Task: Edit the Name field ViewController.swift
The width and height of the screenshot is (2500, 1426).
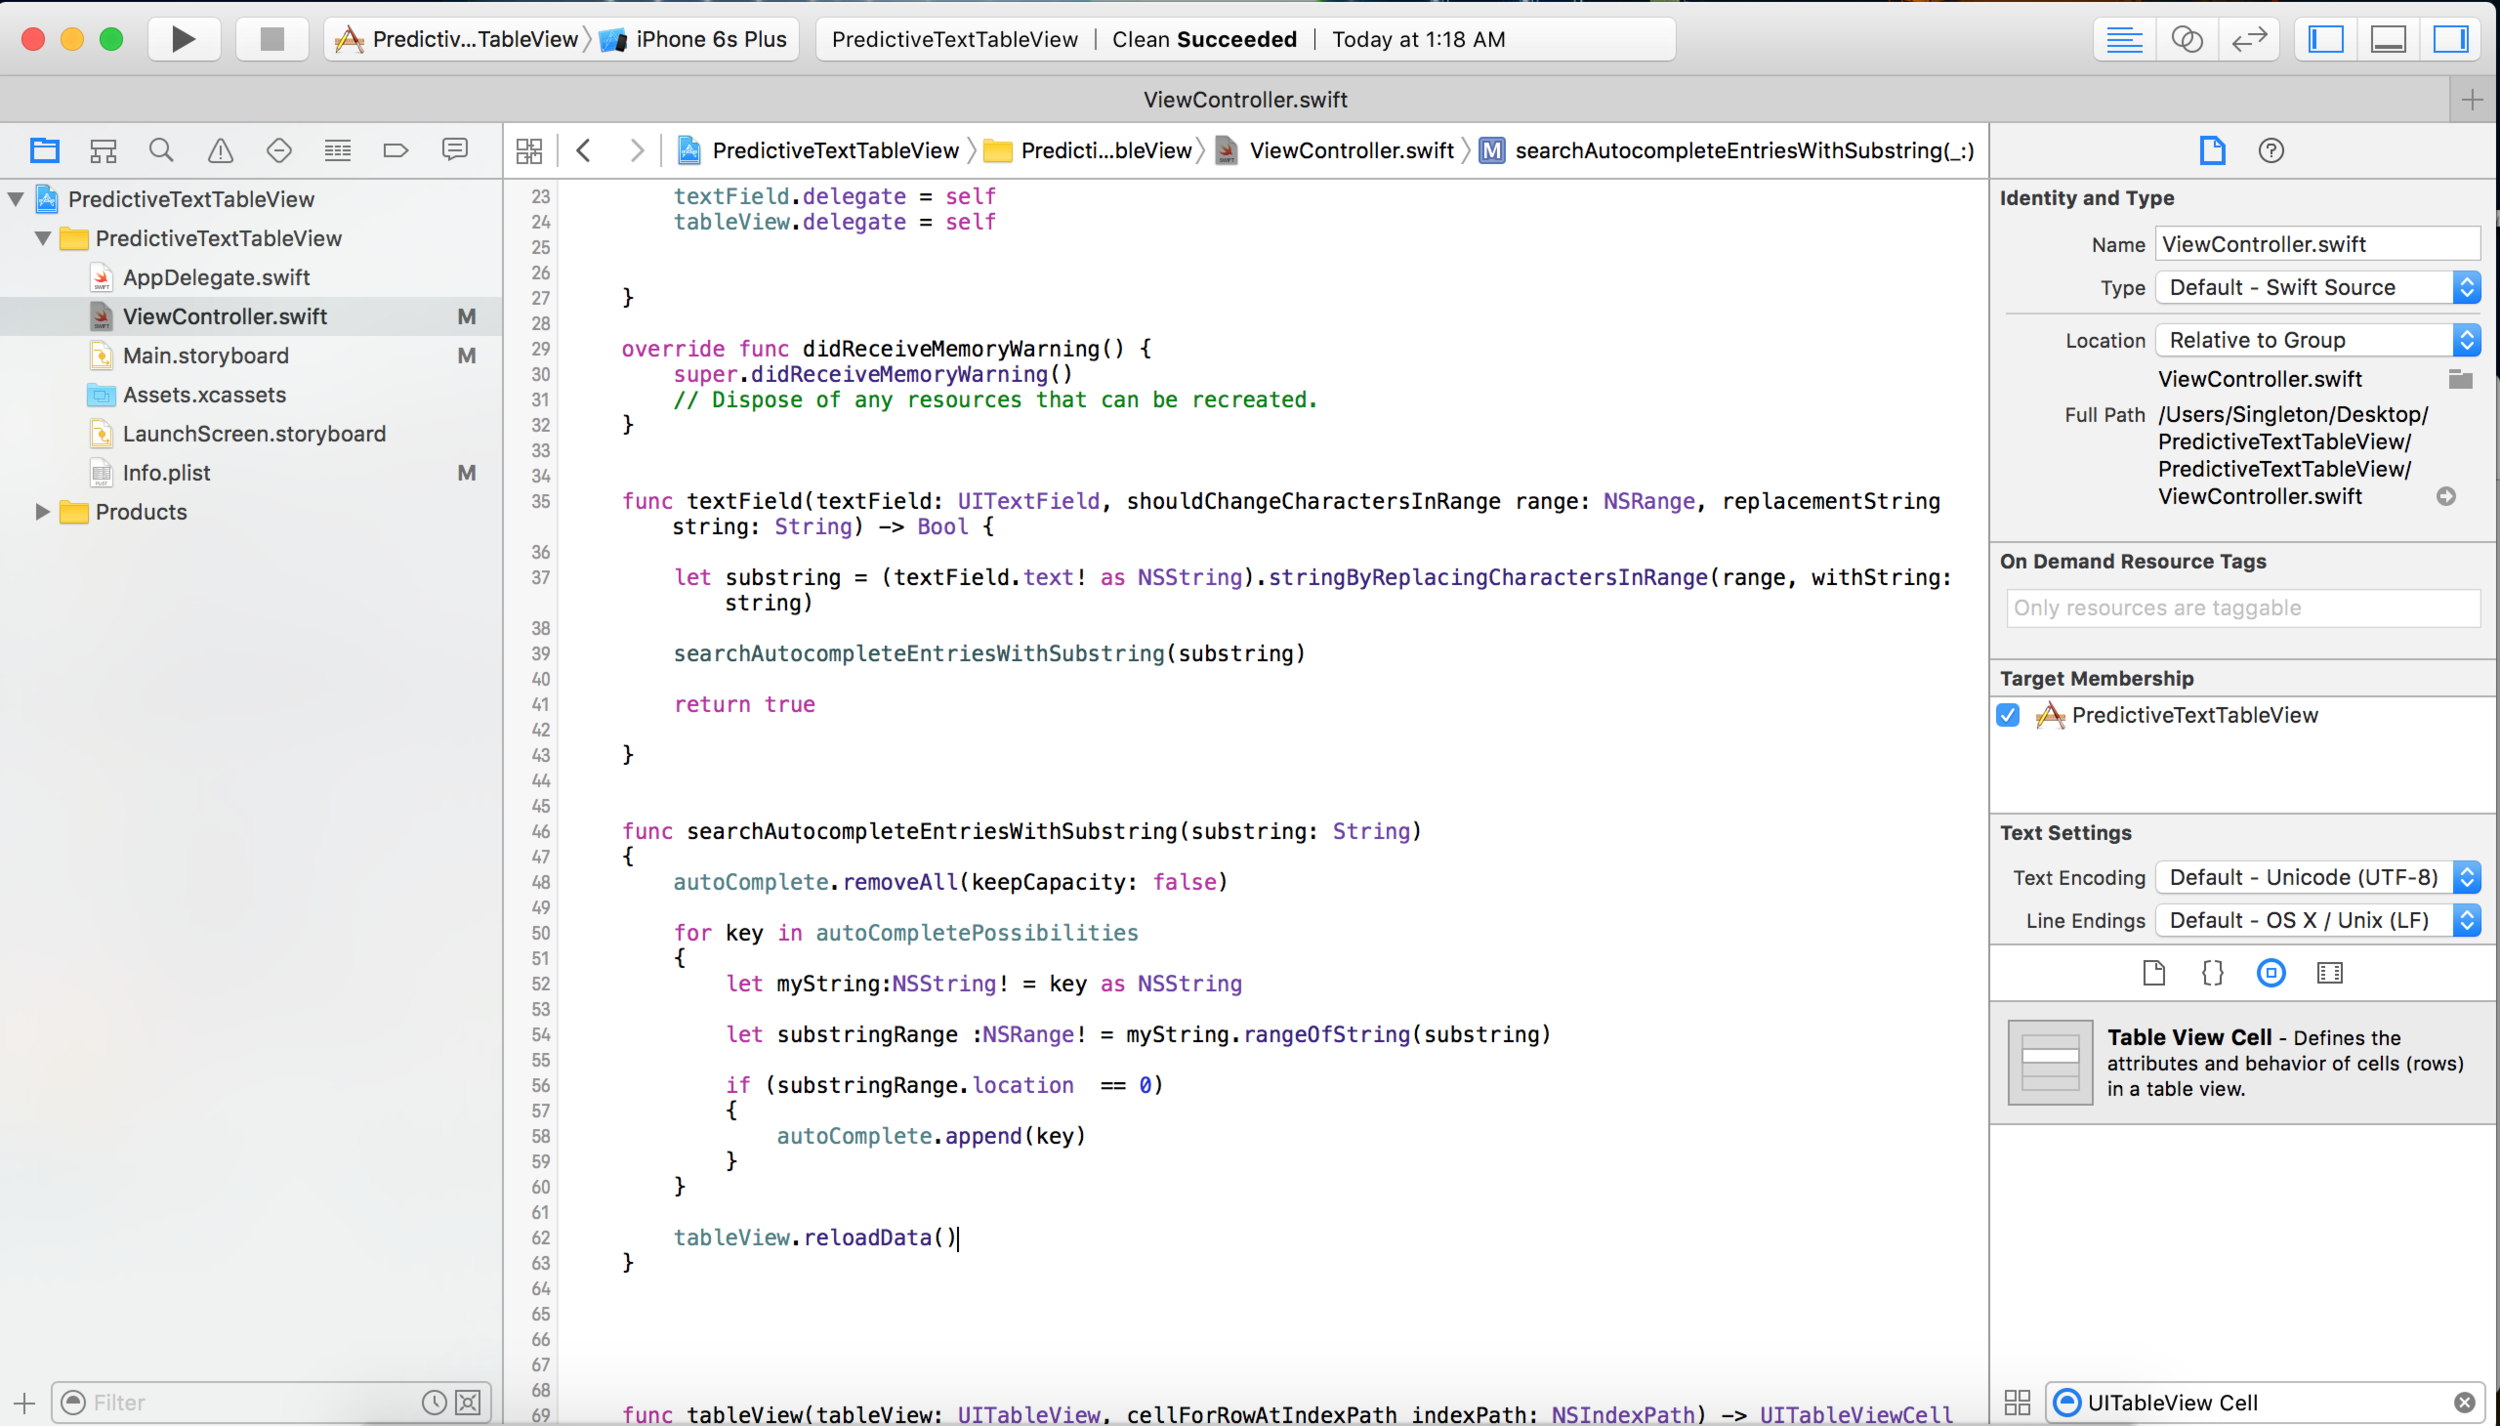Action: (x=2318, y=244)
